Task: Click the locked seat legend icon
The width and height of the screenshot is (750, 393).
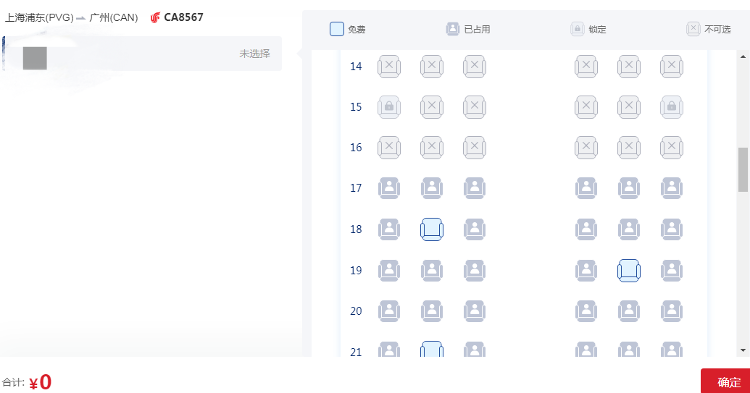Action: [x=577, y=29]
